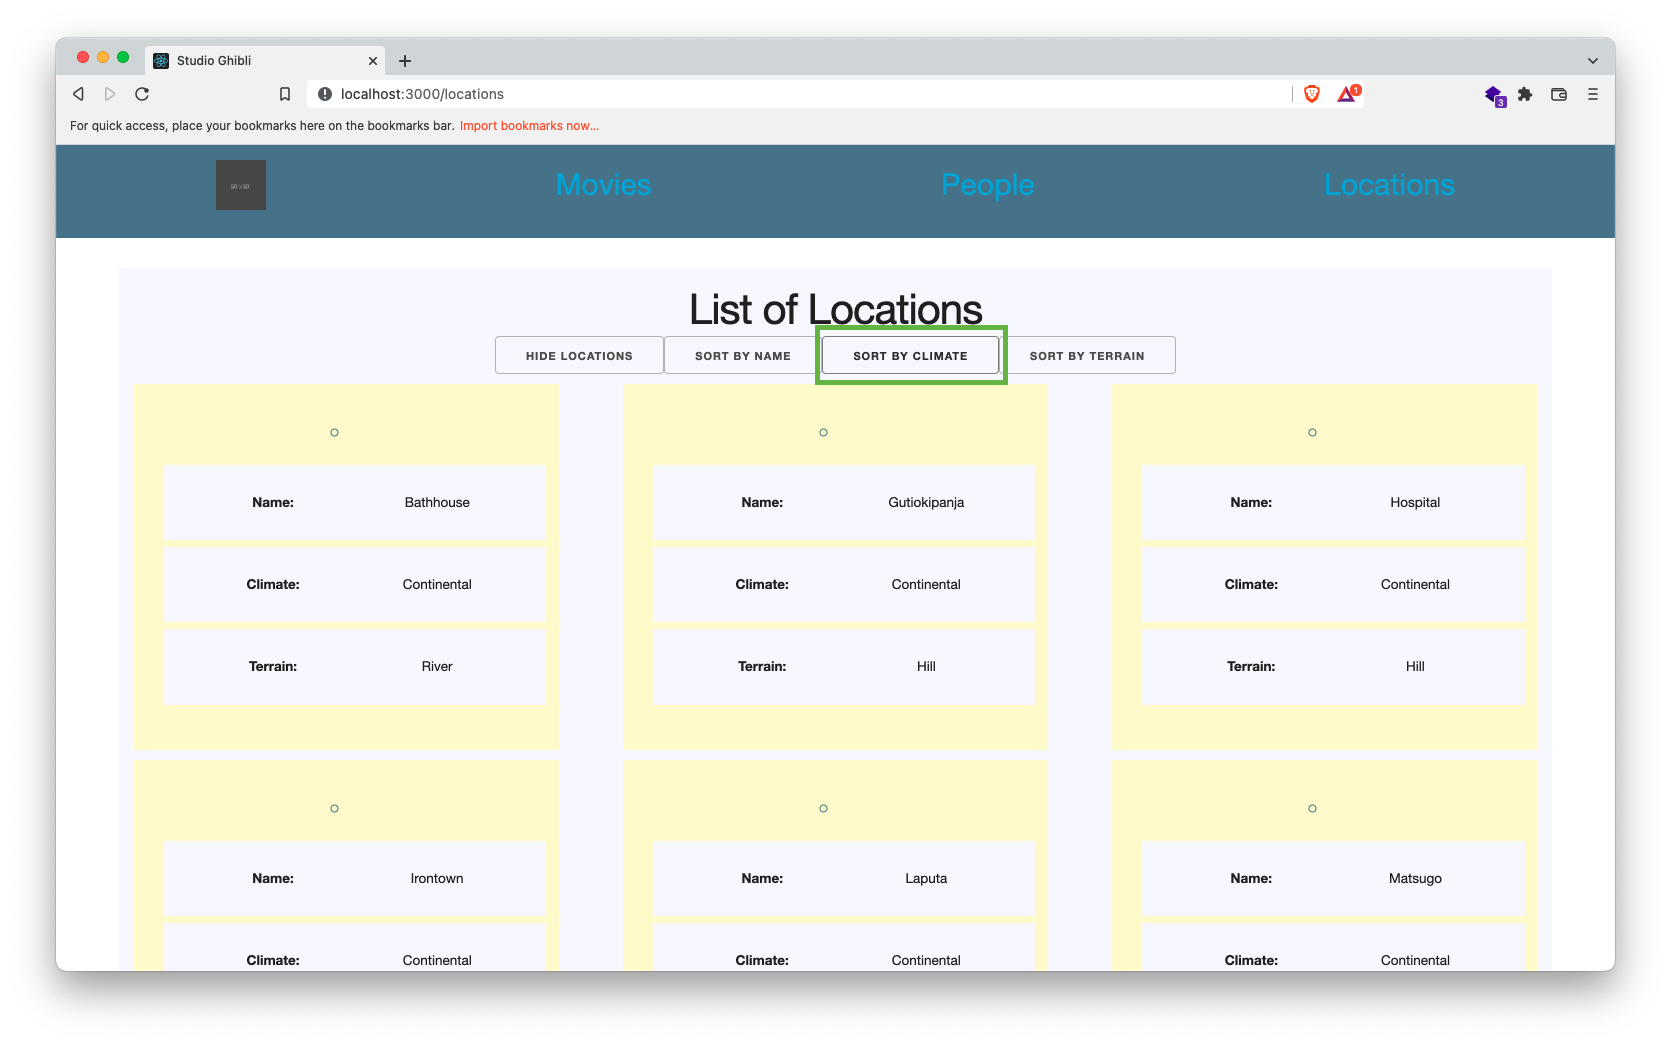
Task: Sort locations by name
Action: coord(743,355)
